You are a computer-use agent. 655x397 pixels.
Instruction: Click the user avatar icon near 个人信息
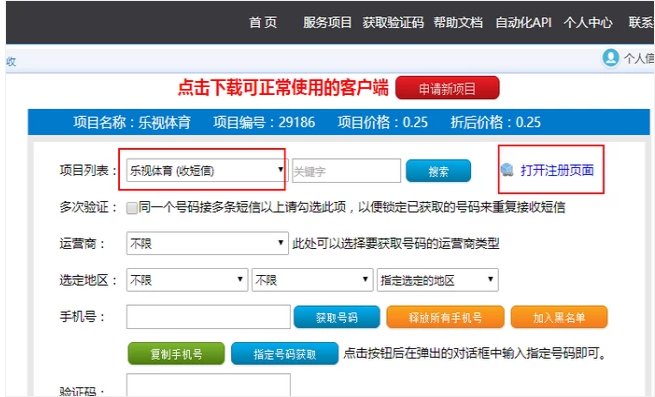click(610, 58)
